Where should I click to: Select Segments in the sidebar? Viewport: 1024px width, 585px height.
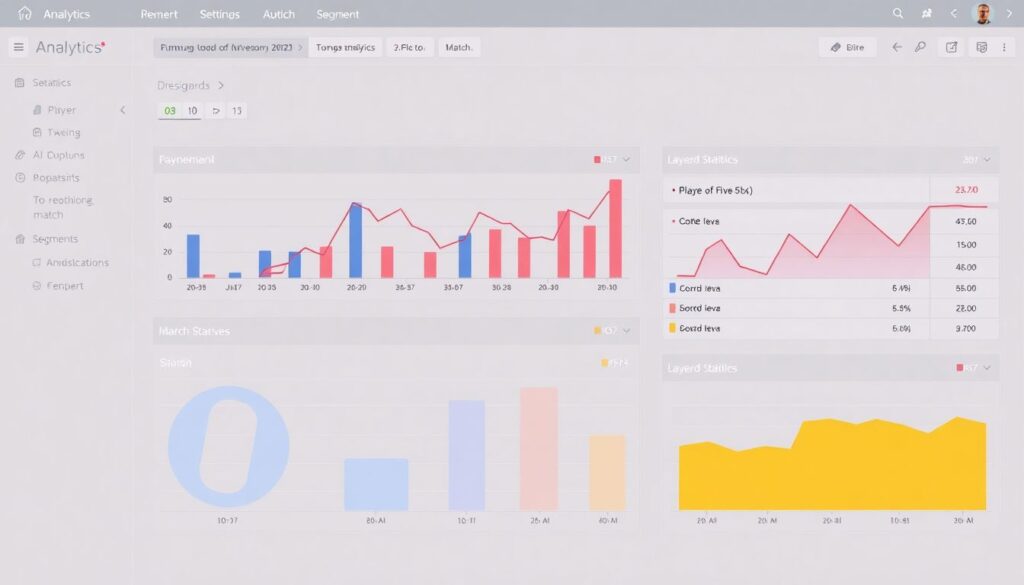pyautogui.click(x=54, y=239)
